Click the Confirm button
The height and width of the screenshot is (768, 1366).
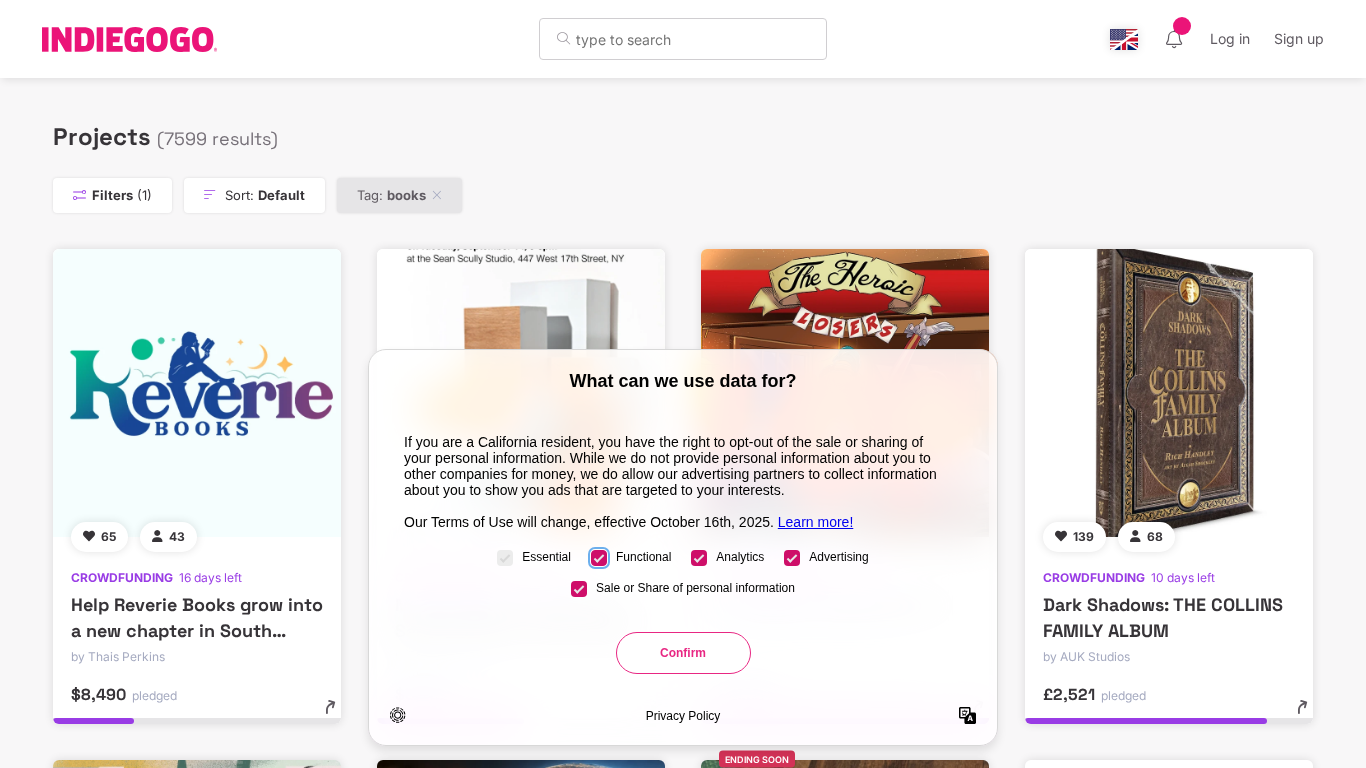683,653
